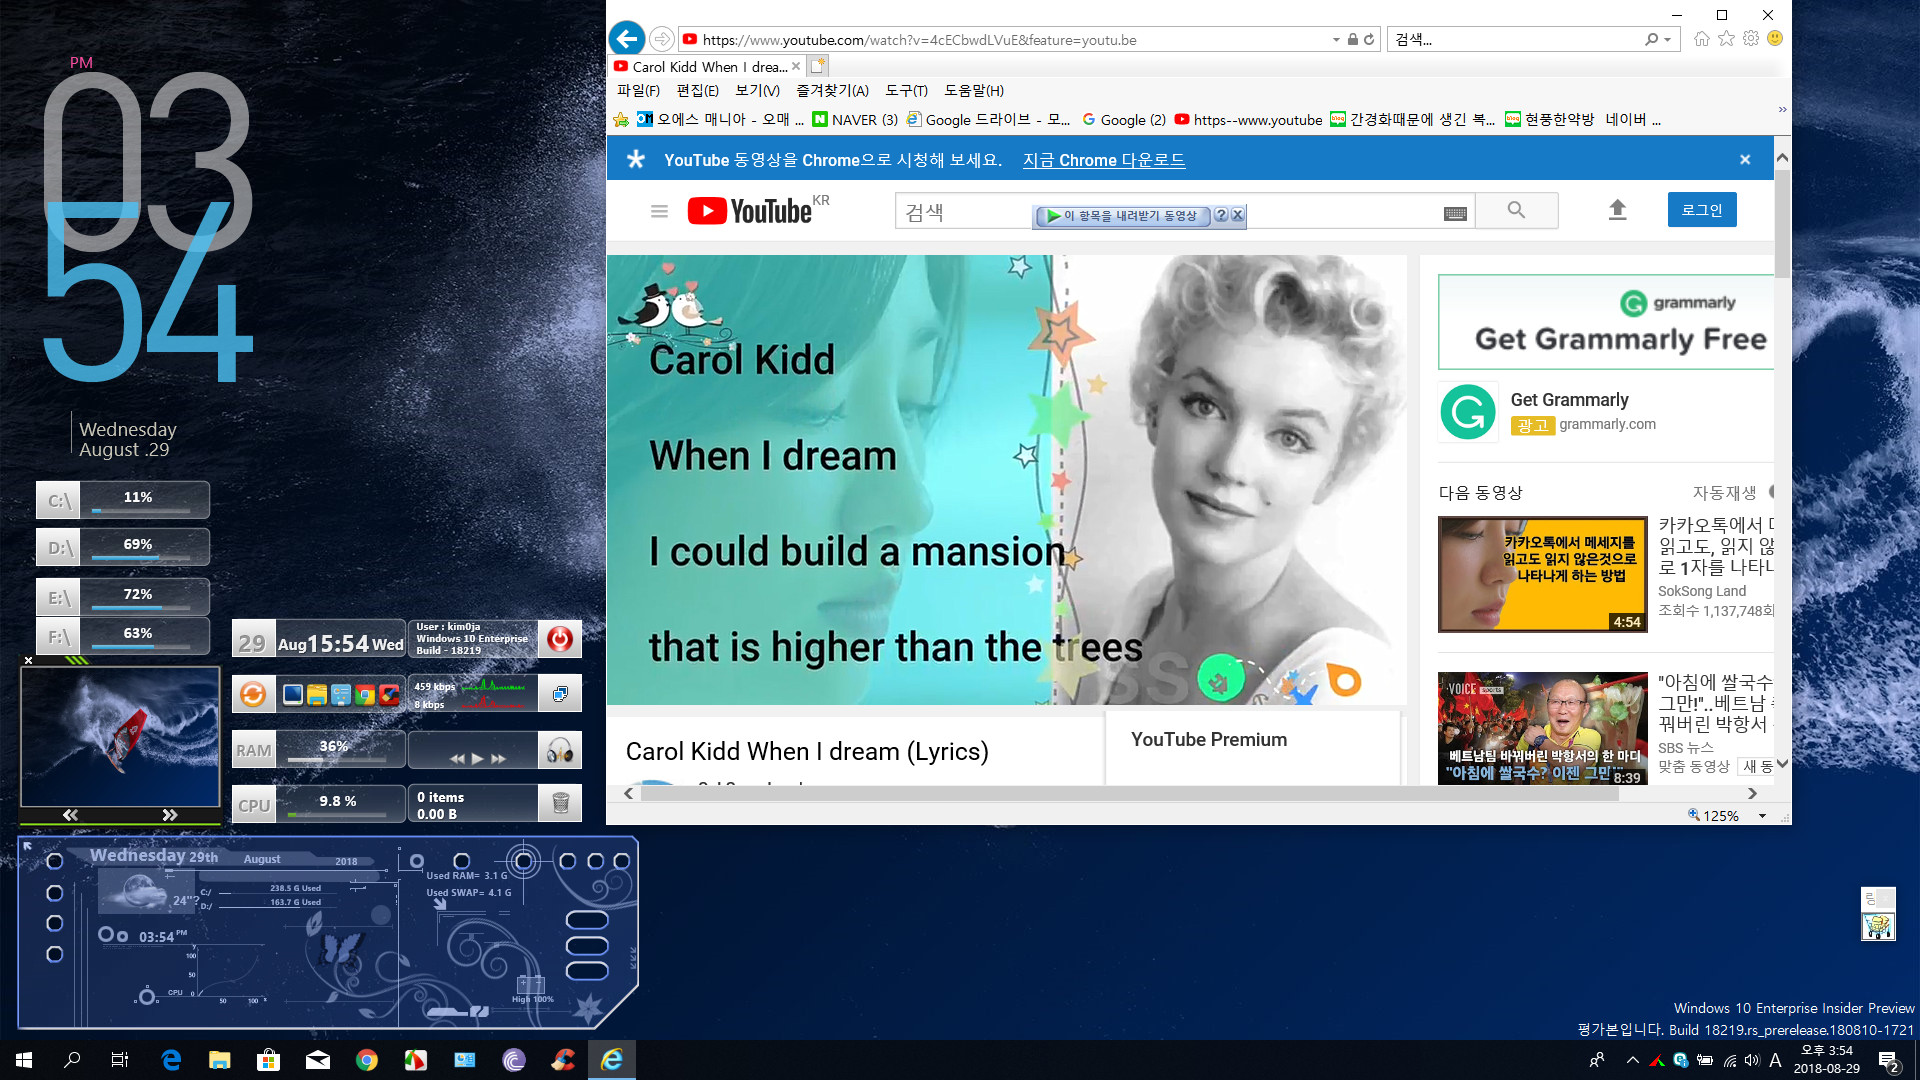Show previous slideshow photo with the double left arrow
This screenshot has height=1080, width=1920.
coord(70,815)
